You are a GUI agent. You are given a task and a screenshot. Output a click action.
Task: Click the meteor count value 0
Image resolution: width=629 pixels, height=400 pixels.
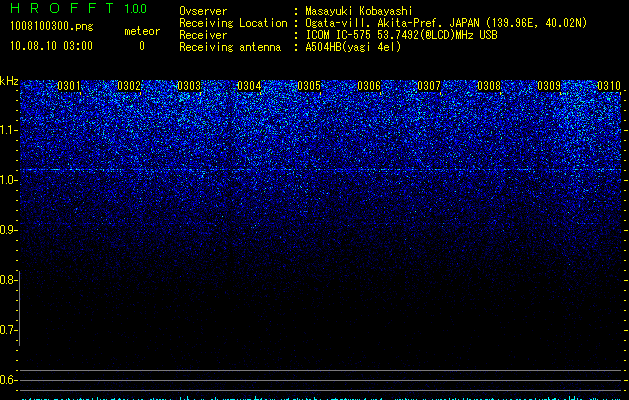(x=142, y=46)
